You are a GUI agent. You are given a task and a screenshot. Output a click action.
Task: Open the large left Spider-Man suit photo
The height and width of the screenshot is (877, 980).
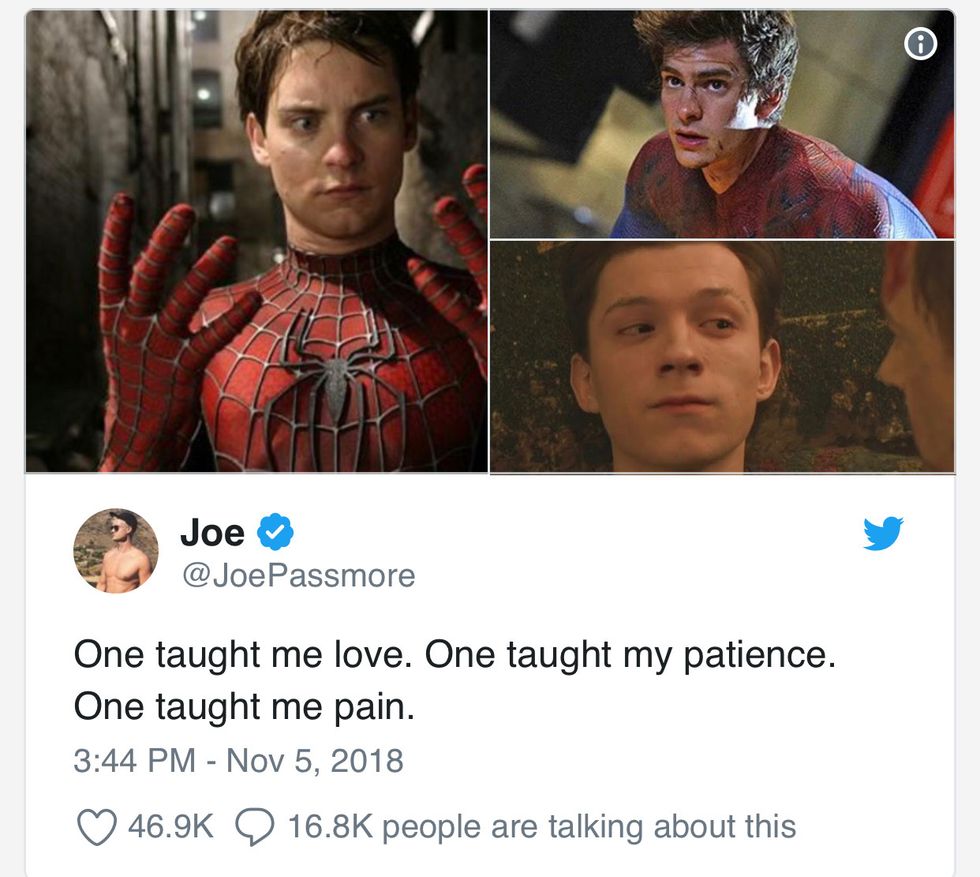pyautogui.click(x=256, y=241)
